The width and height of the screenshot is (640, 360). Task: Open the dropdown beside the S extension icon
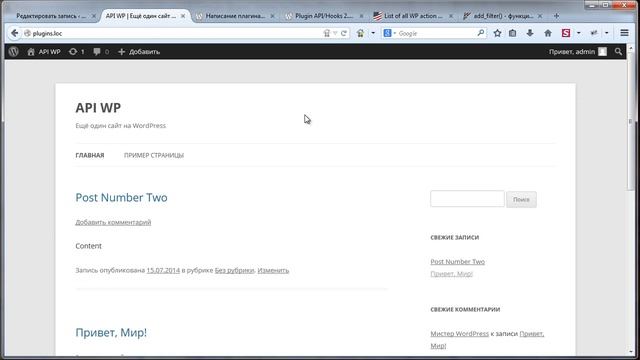click(578, 33)
